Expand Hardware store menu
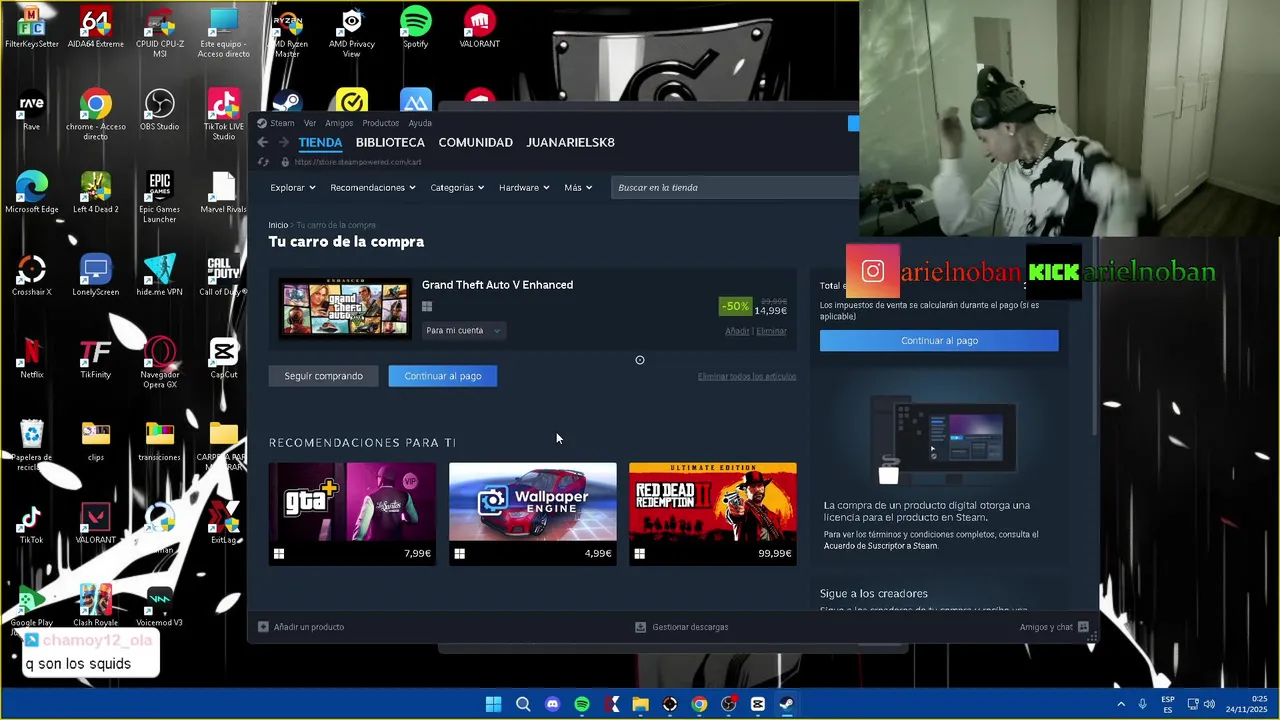1280x720 pixels. [x=524, y=187]
